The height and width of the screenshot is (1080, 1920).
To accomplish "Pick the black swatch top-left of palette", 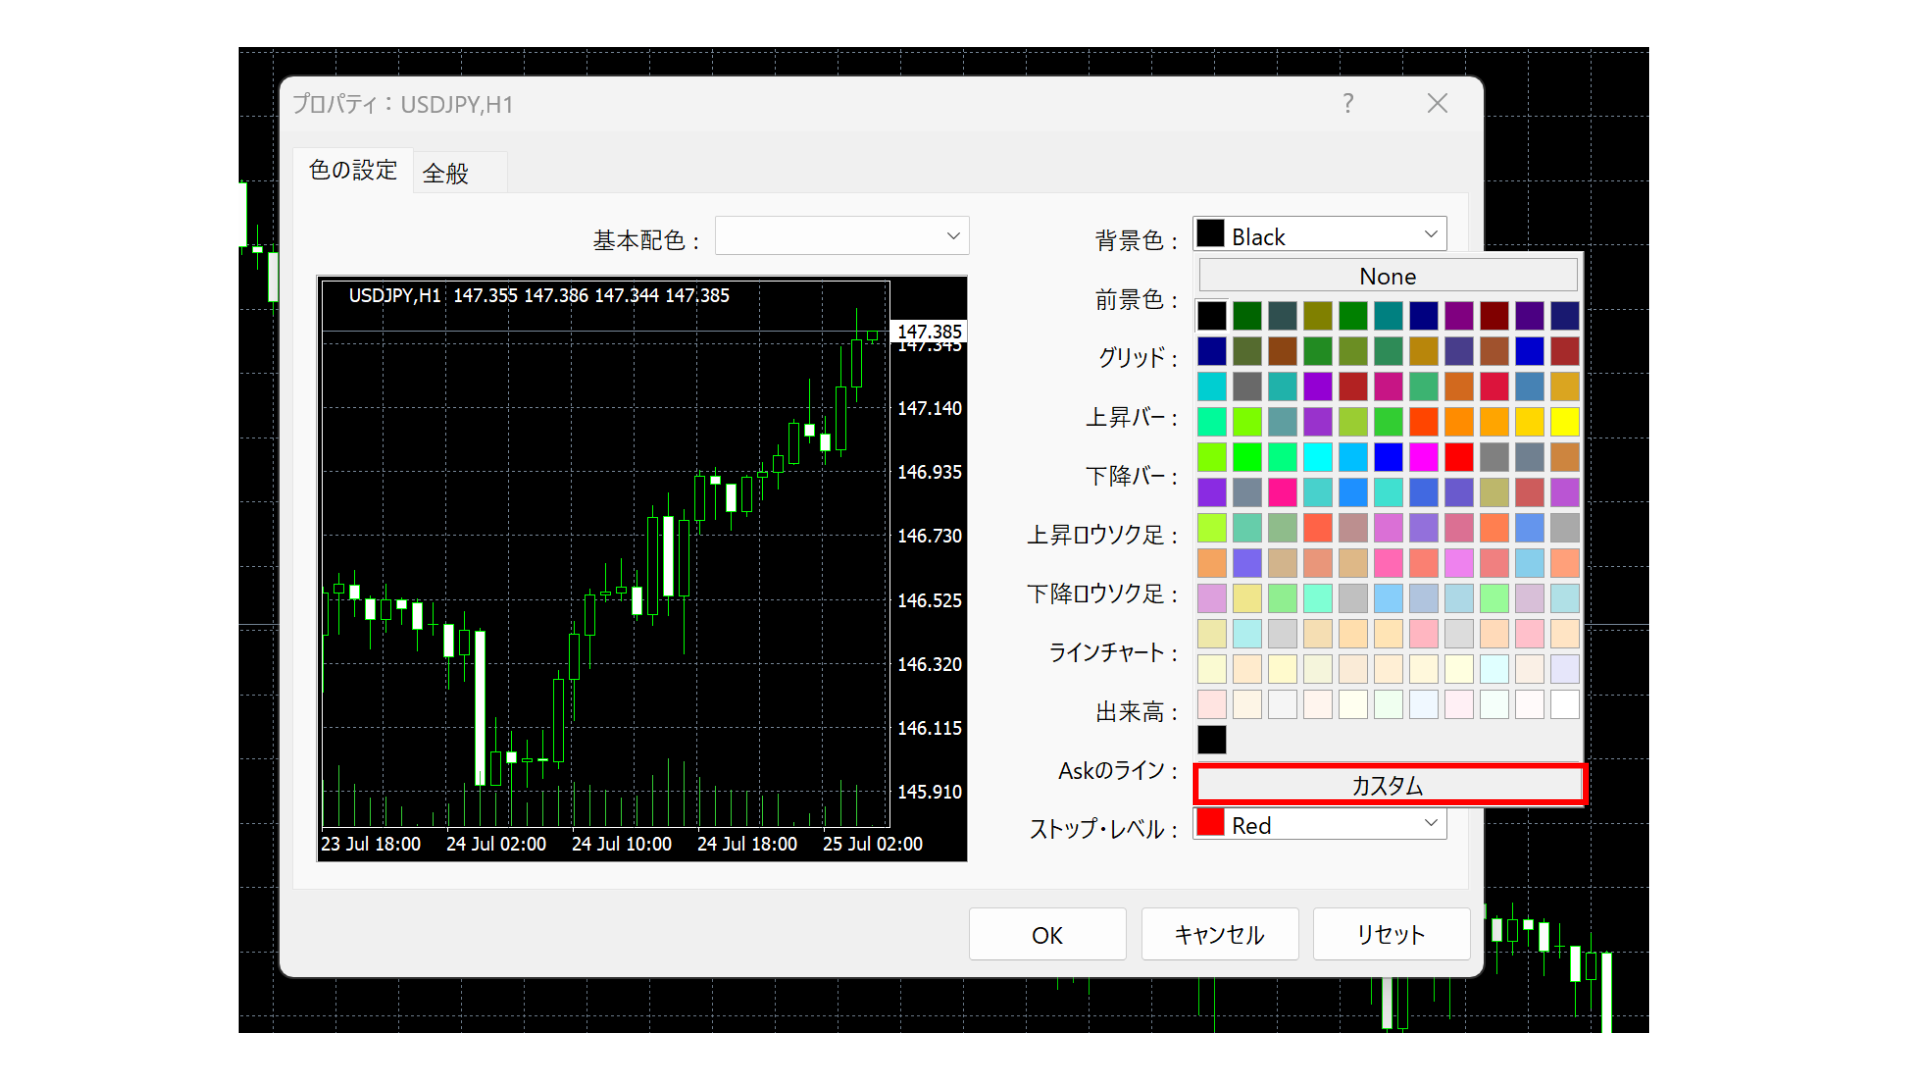I will click(x=1211, y=314).
